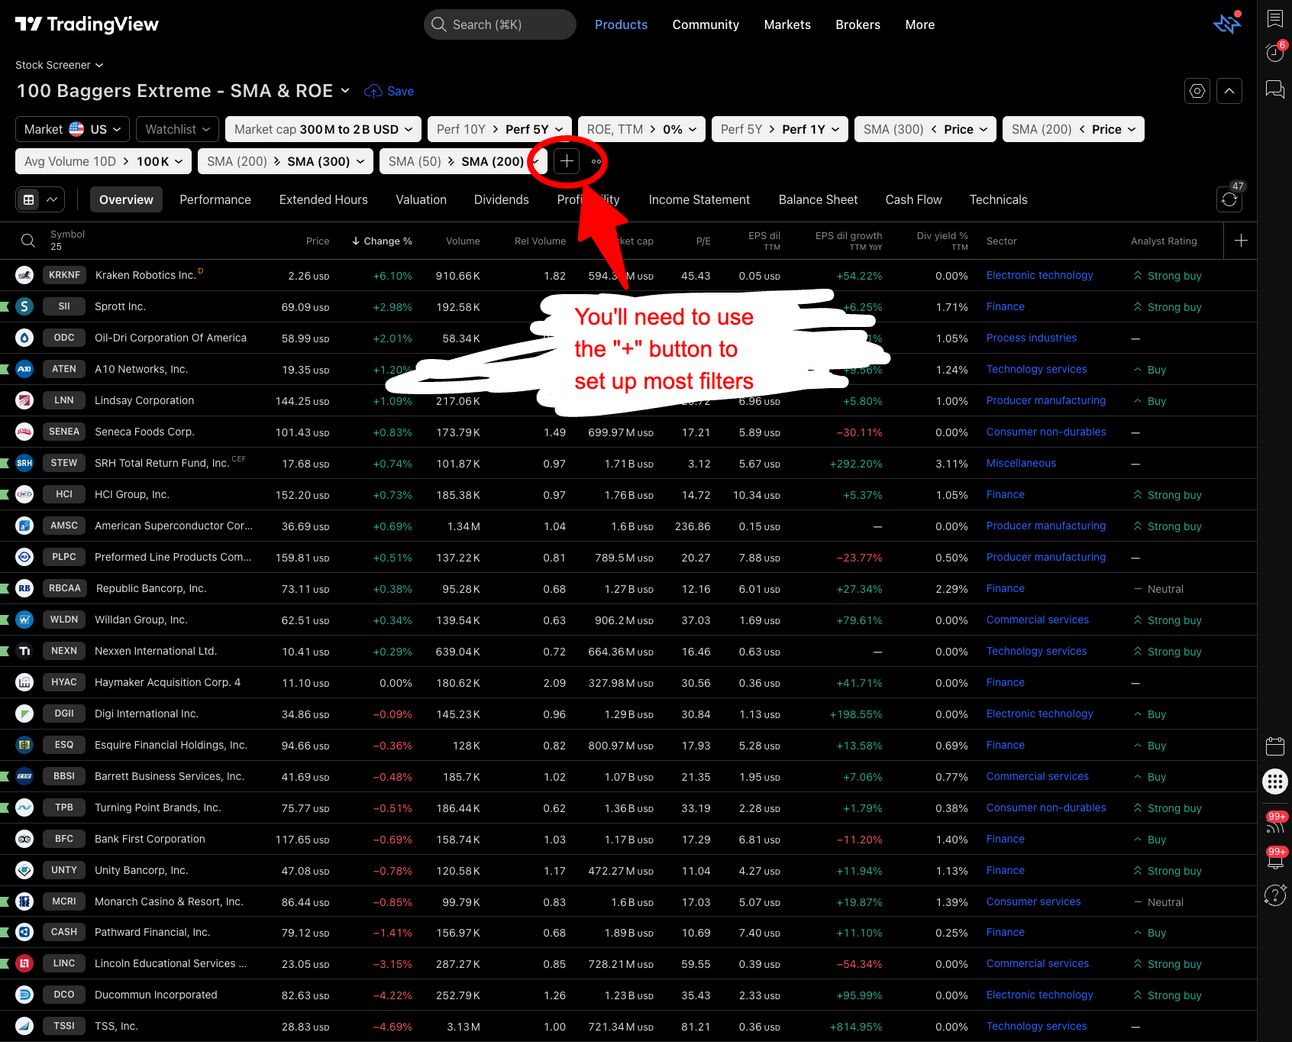
Task: Click the TradingView logo
Action: pyautogui.click(x=87, y=24)
